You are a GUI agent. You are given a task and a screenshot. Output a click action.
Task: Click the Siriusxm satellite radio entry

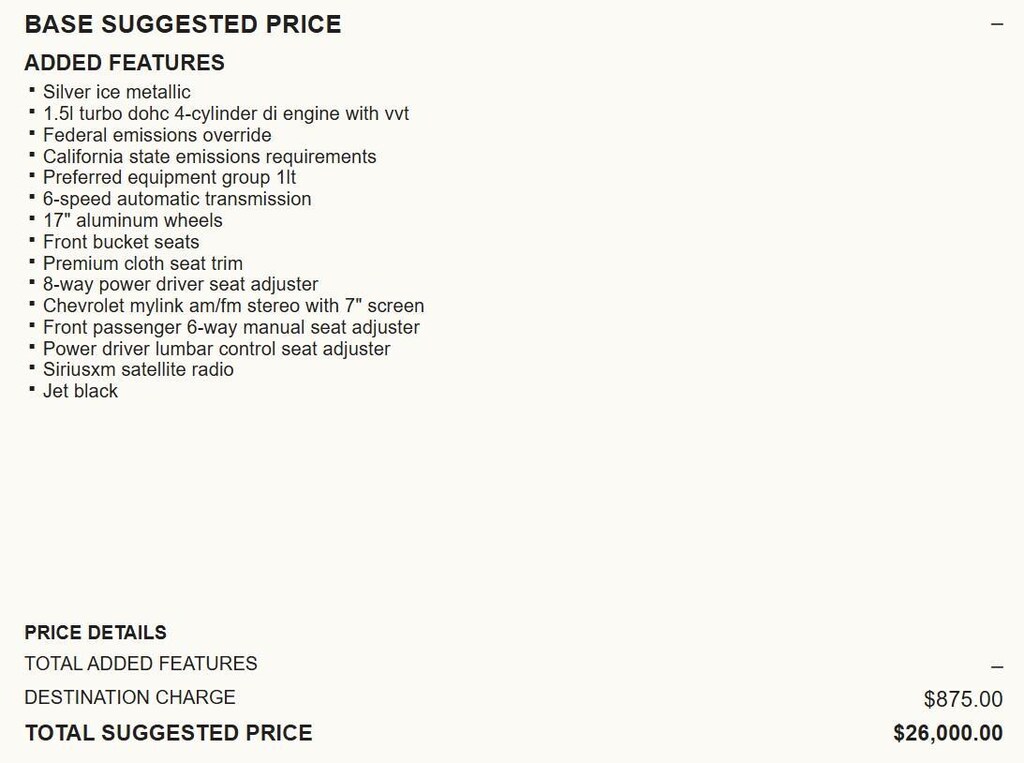tap(138, 370)
